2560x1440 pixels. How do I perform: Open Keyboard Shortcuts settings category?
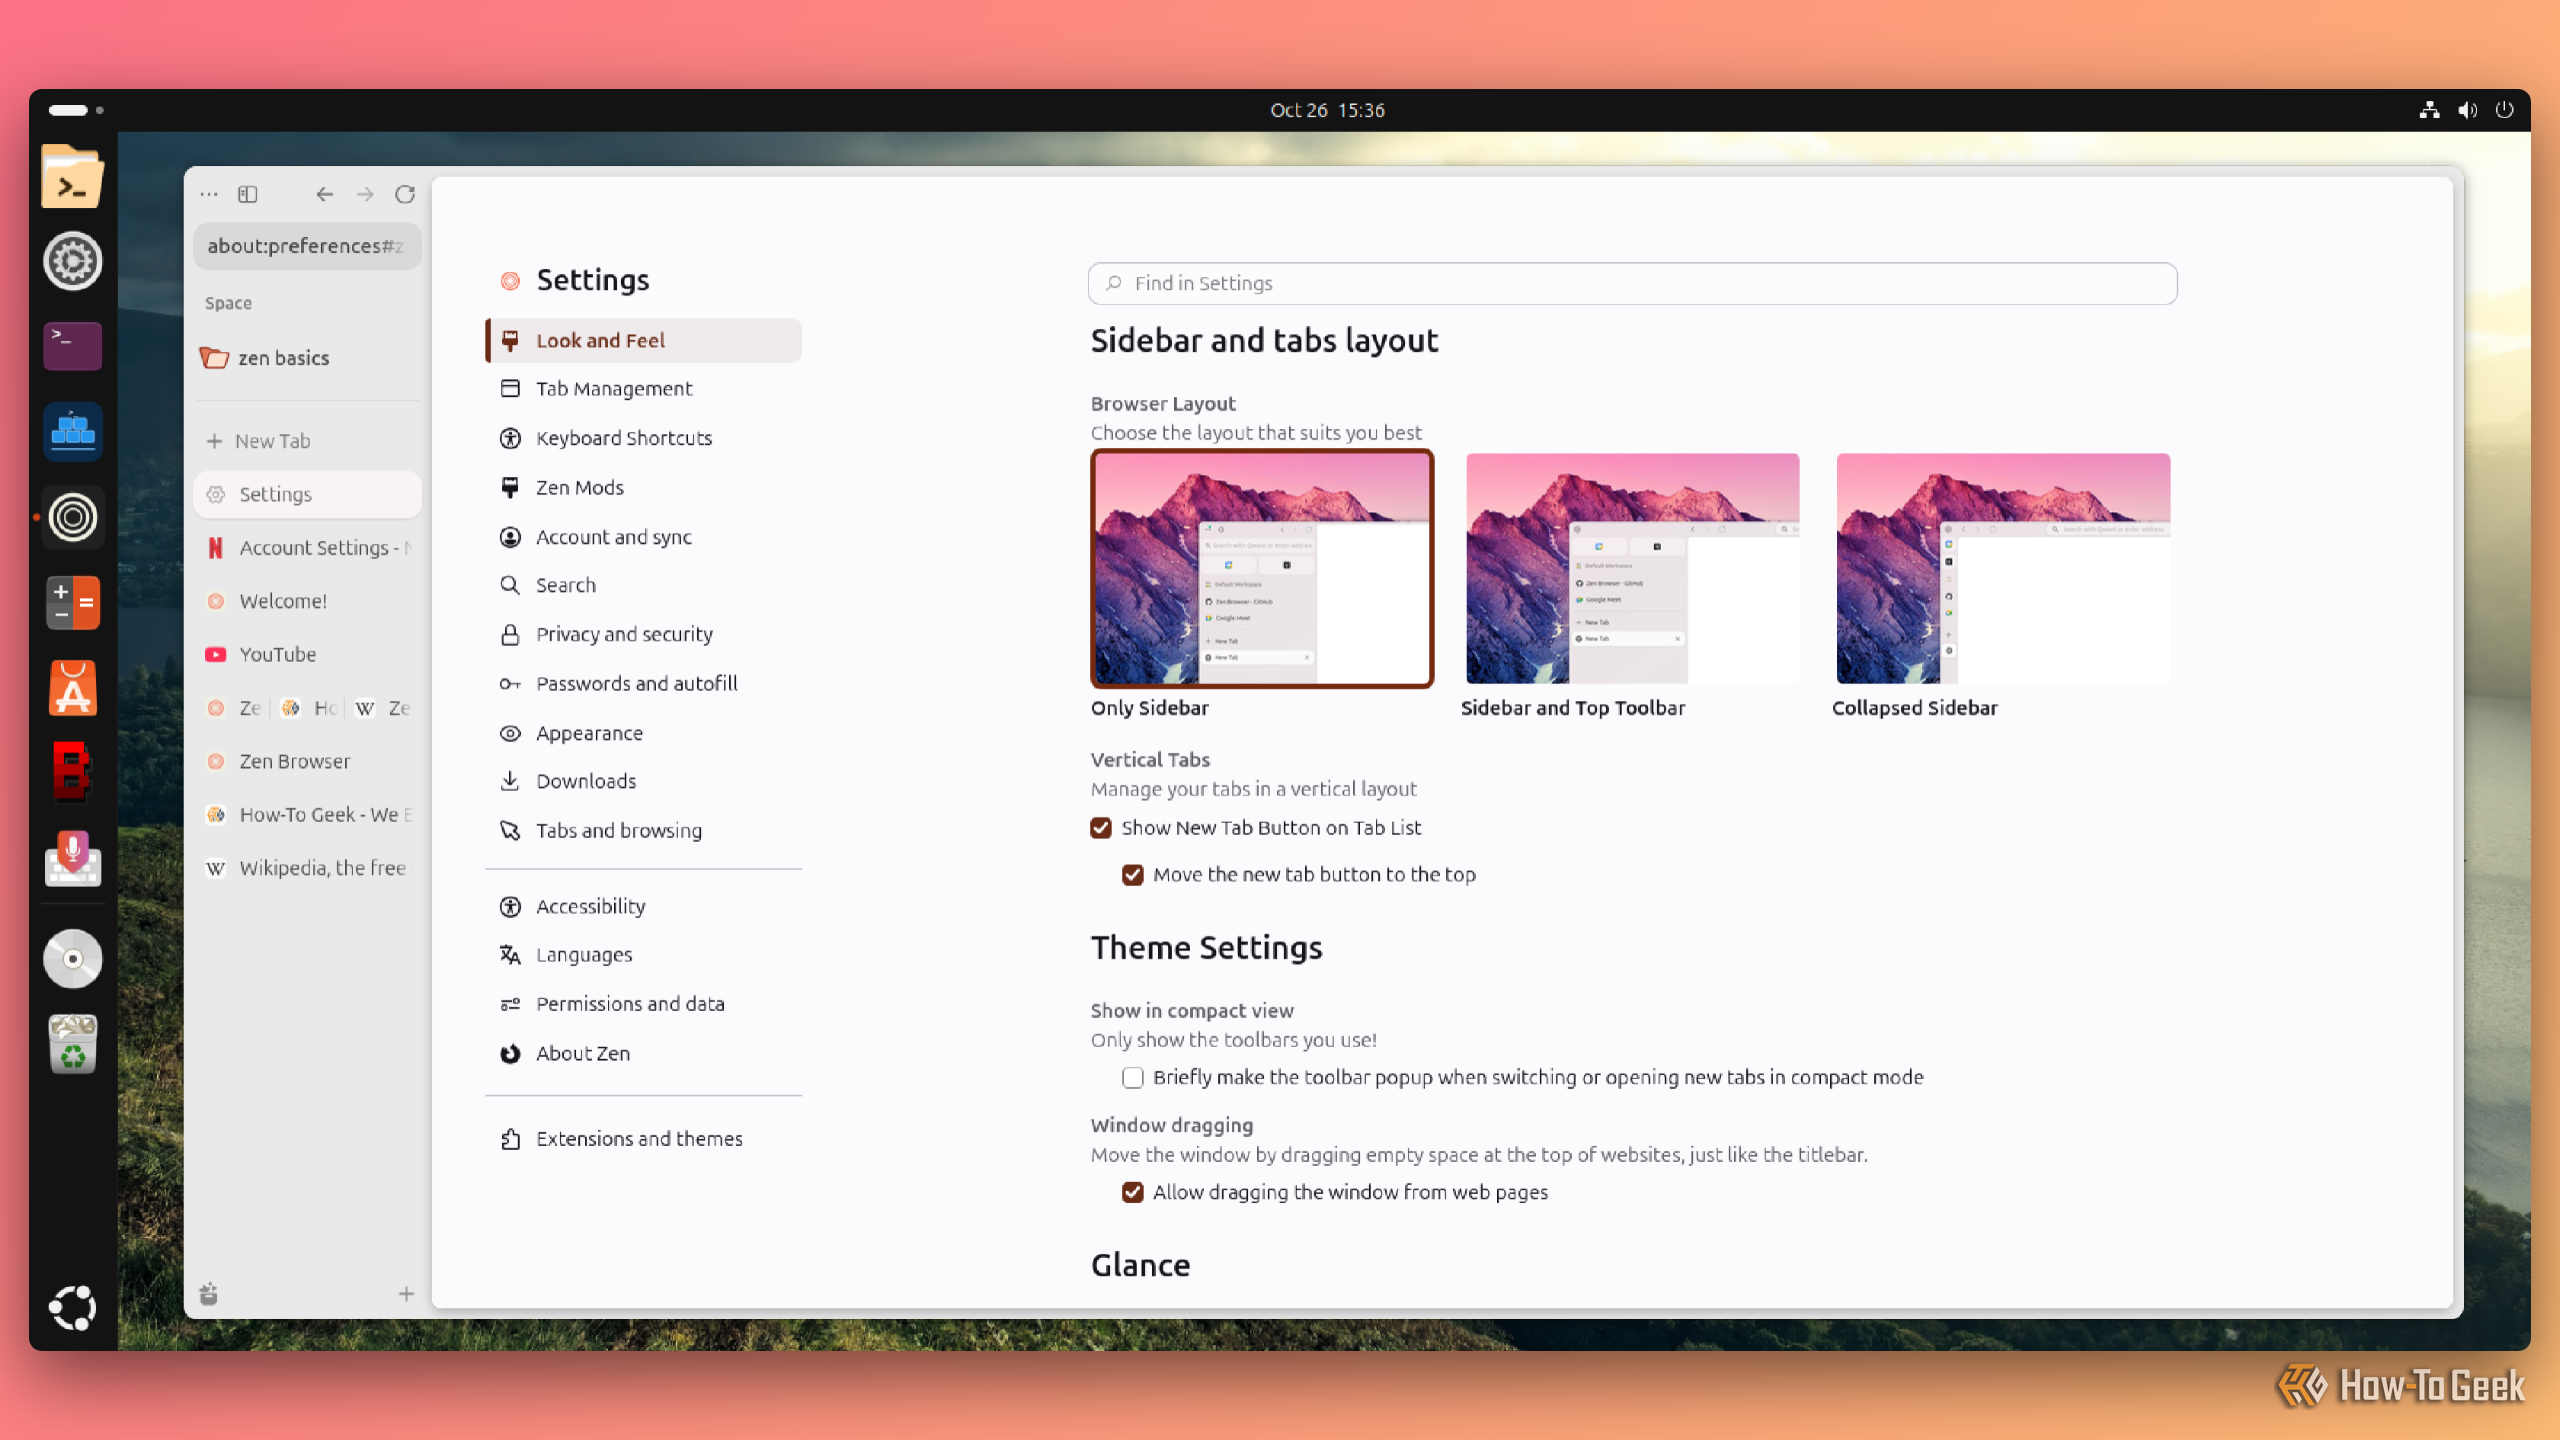tap(644, 438)
